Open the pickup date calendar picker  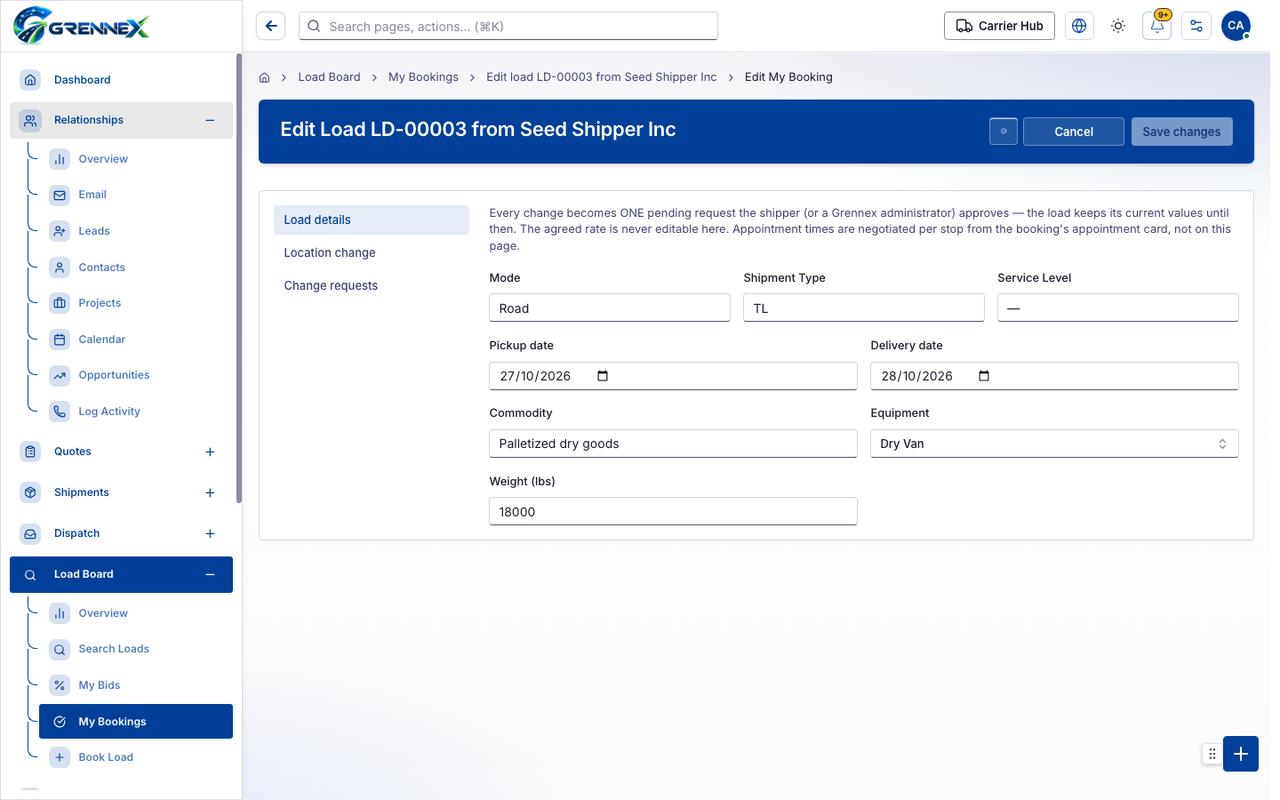tap(602, 376)
